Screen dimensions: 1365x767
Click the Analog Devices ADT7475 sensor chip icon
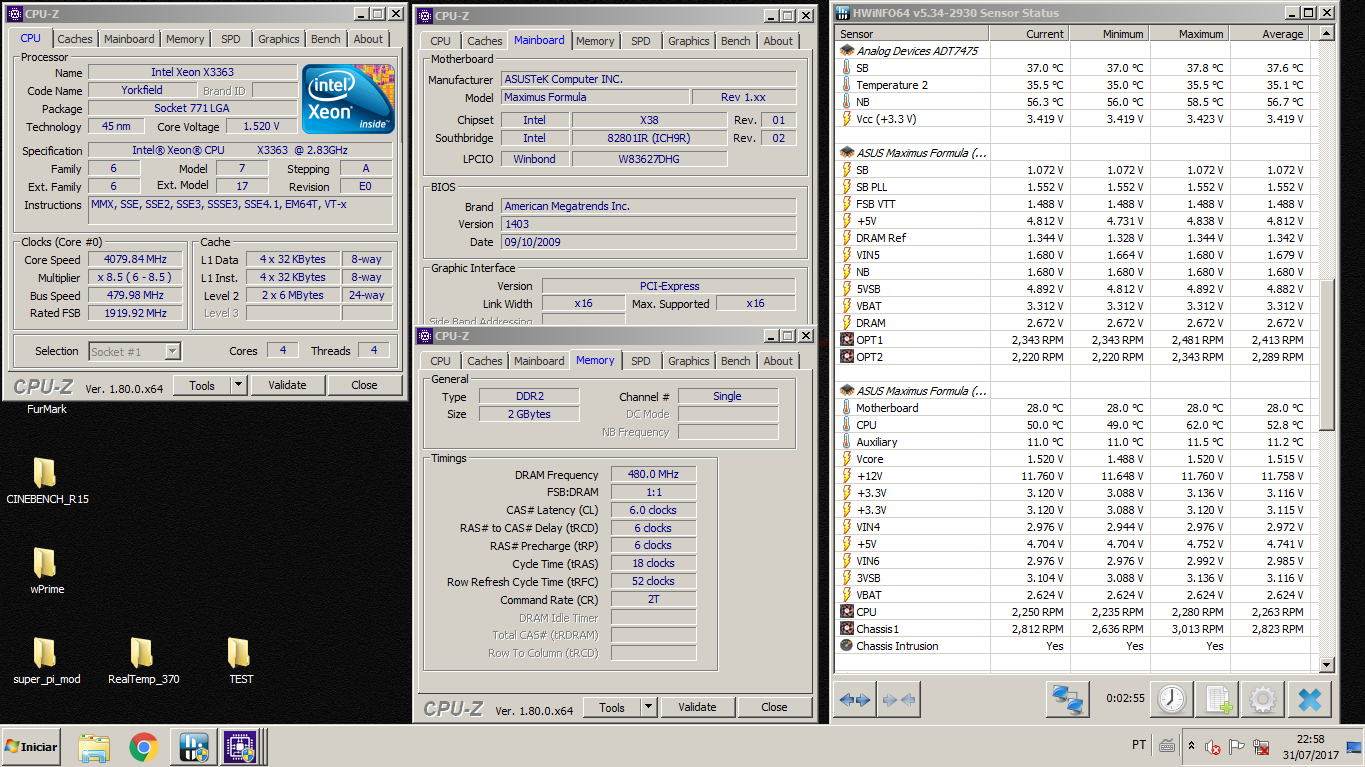[846, 51]
